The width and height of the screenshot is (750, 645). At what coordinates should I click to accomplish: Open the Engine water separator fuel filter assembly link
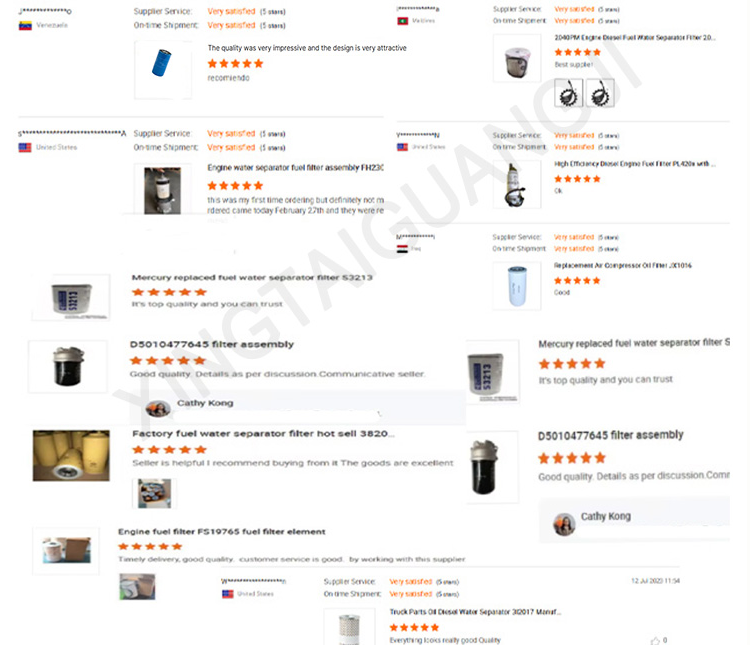(x=295, y=167)
